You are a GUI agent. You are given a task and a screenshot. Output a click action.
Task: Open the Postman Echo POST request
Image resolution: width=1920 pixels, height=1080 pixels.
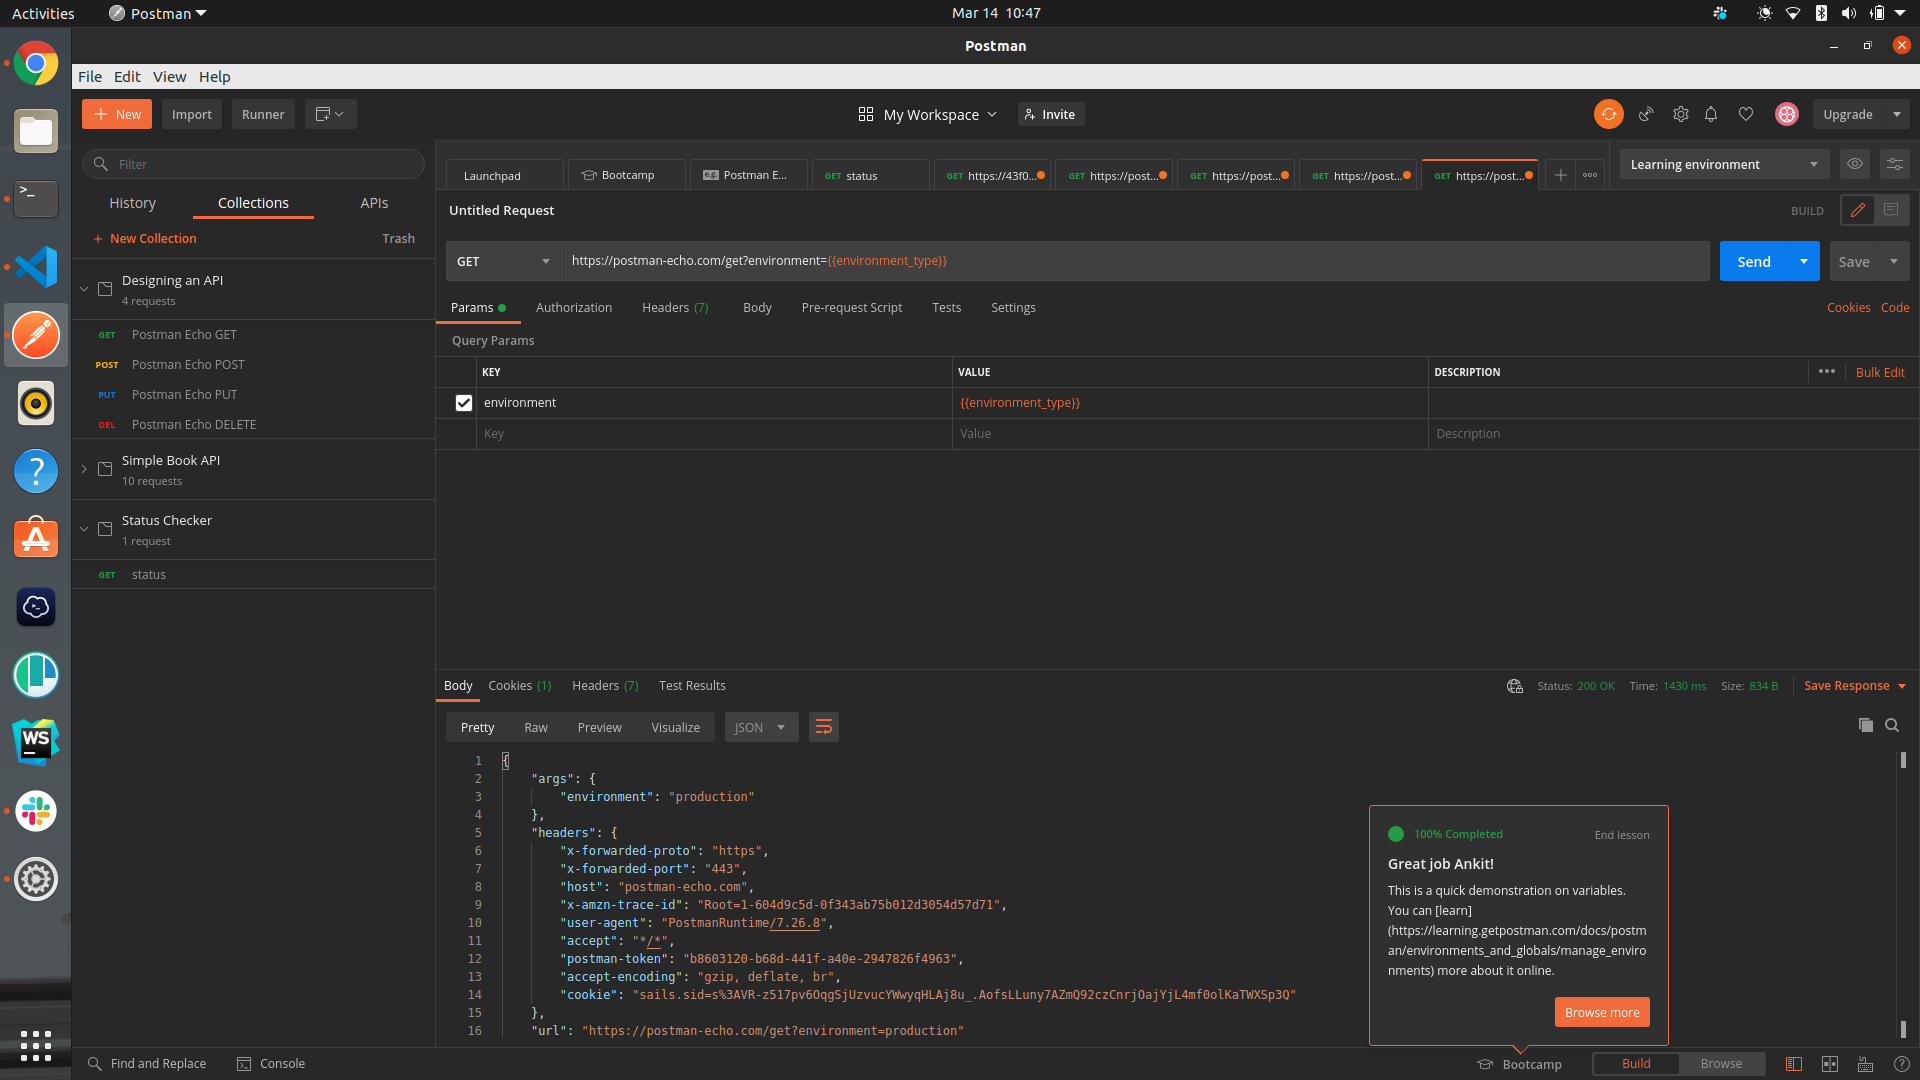click(254, 364)
